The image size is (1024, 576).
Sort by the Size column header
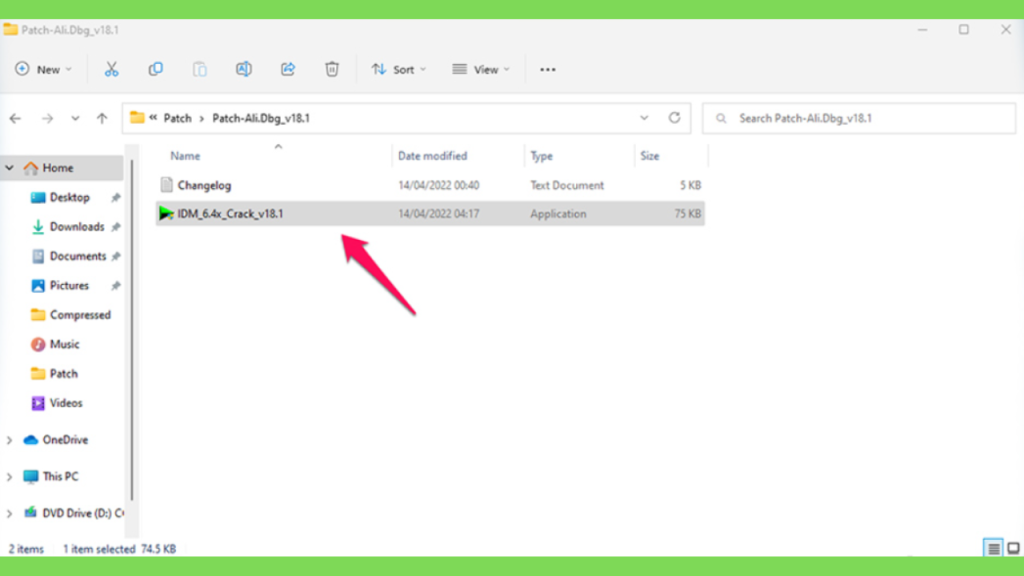tap(649, 156)
